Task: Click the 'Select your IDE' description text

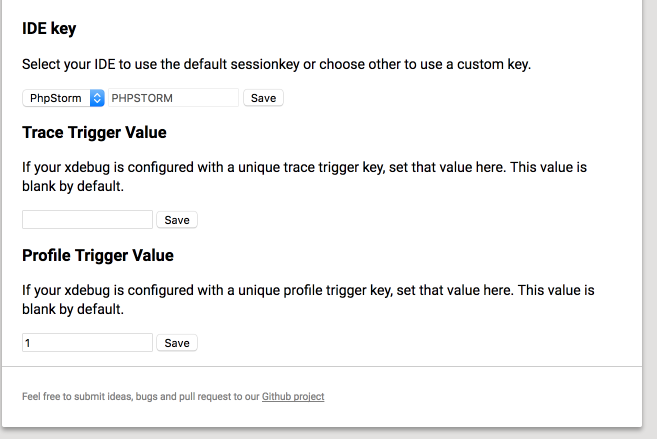Action: pos(277,64)
